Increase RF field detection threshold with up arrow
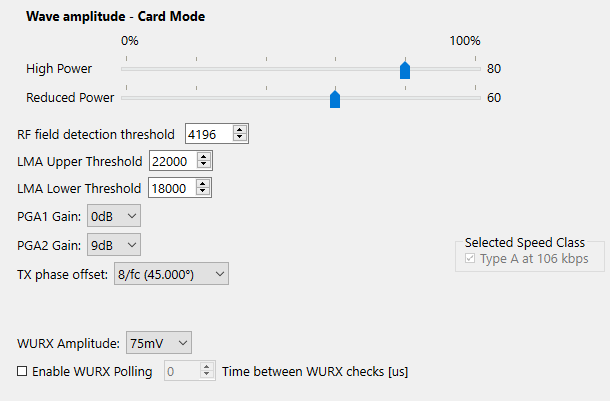The image size is (610, 401). pyautogui.click(x=239, y=130)
